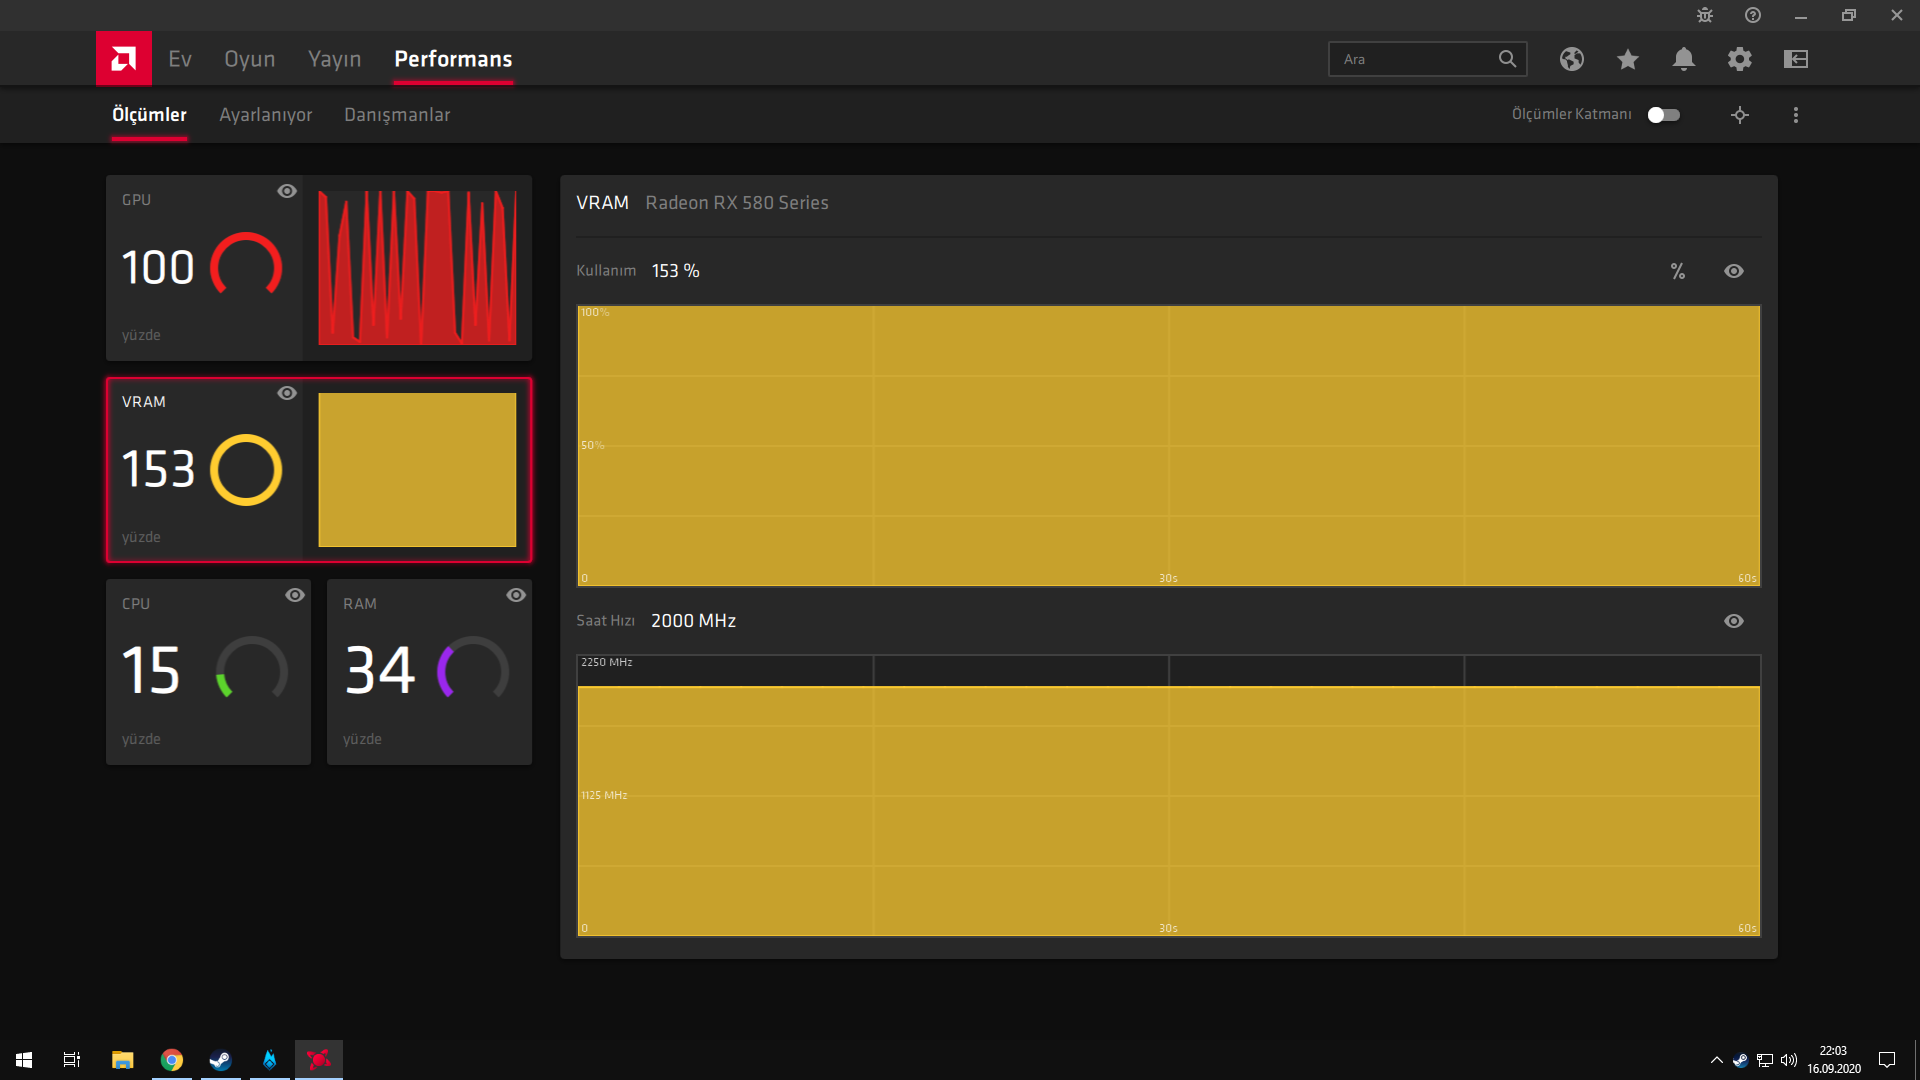
Task: Open notifications bell icon
Action: 1684,59
